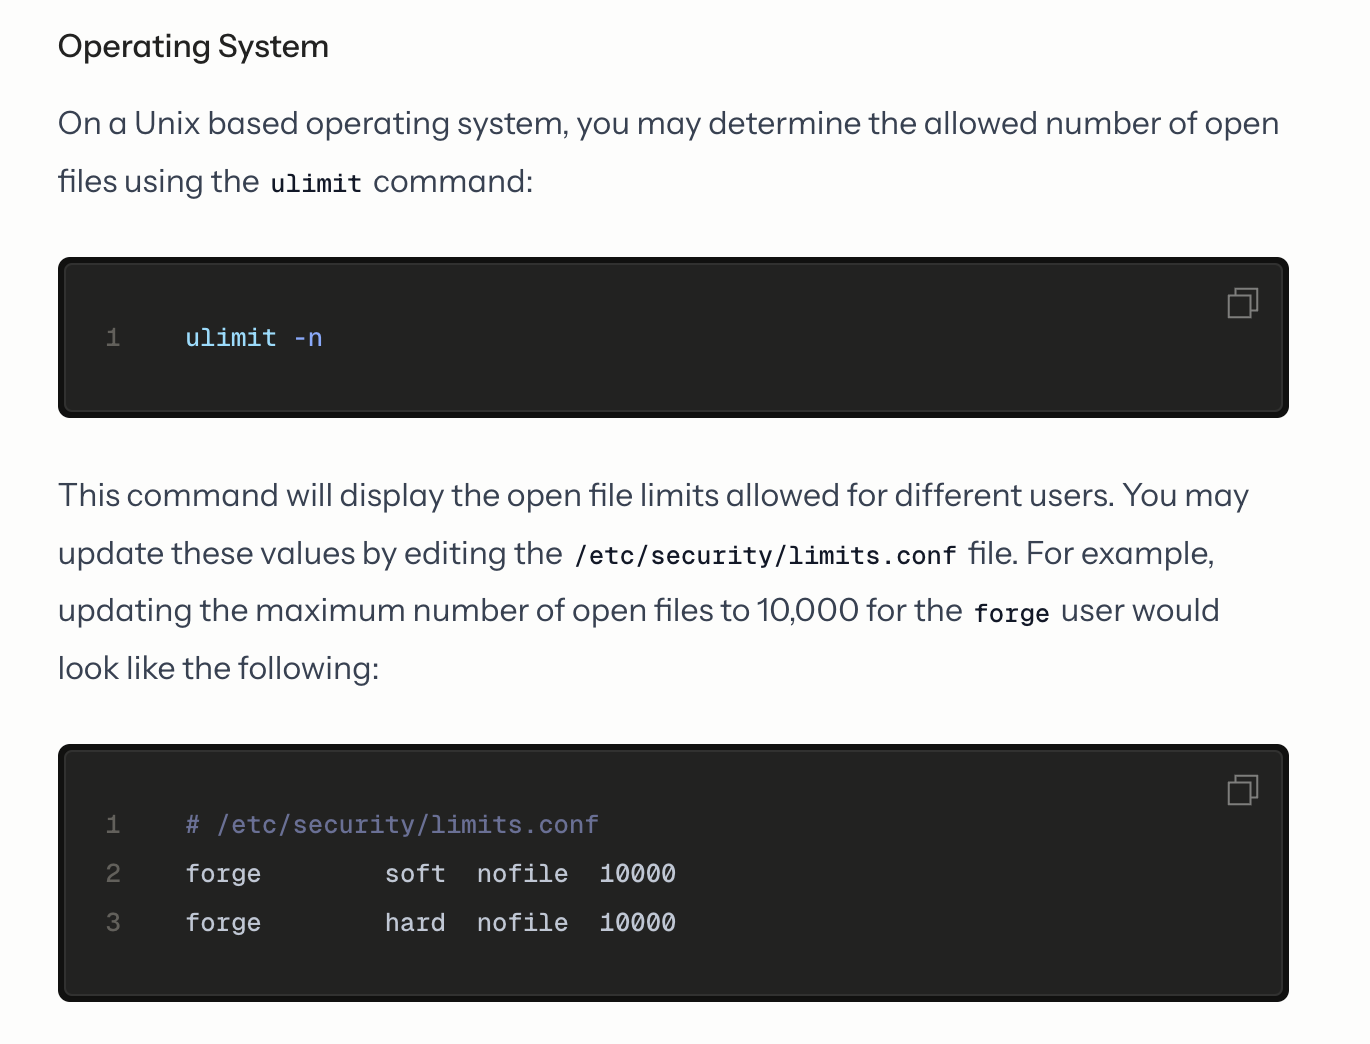The width and height of the screenshot is (1370, 1044).
Task: Place cursor on the ulimit -n command
Action: pyautogui.click(x=253, y=338)
